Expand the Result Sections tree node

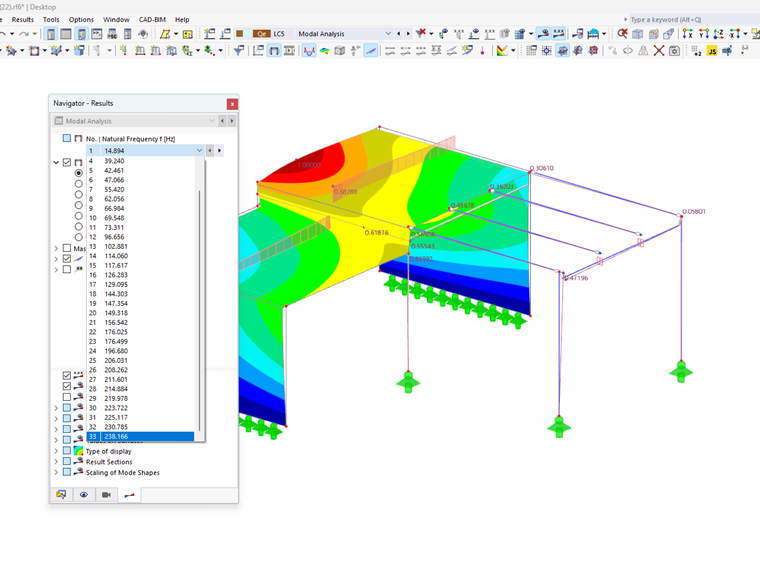pyautogui.click(x=56, y=461)
